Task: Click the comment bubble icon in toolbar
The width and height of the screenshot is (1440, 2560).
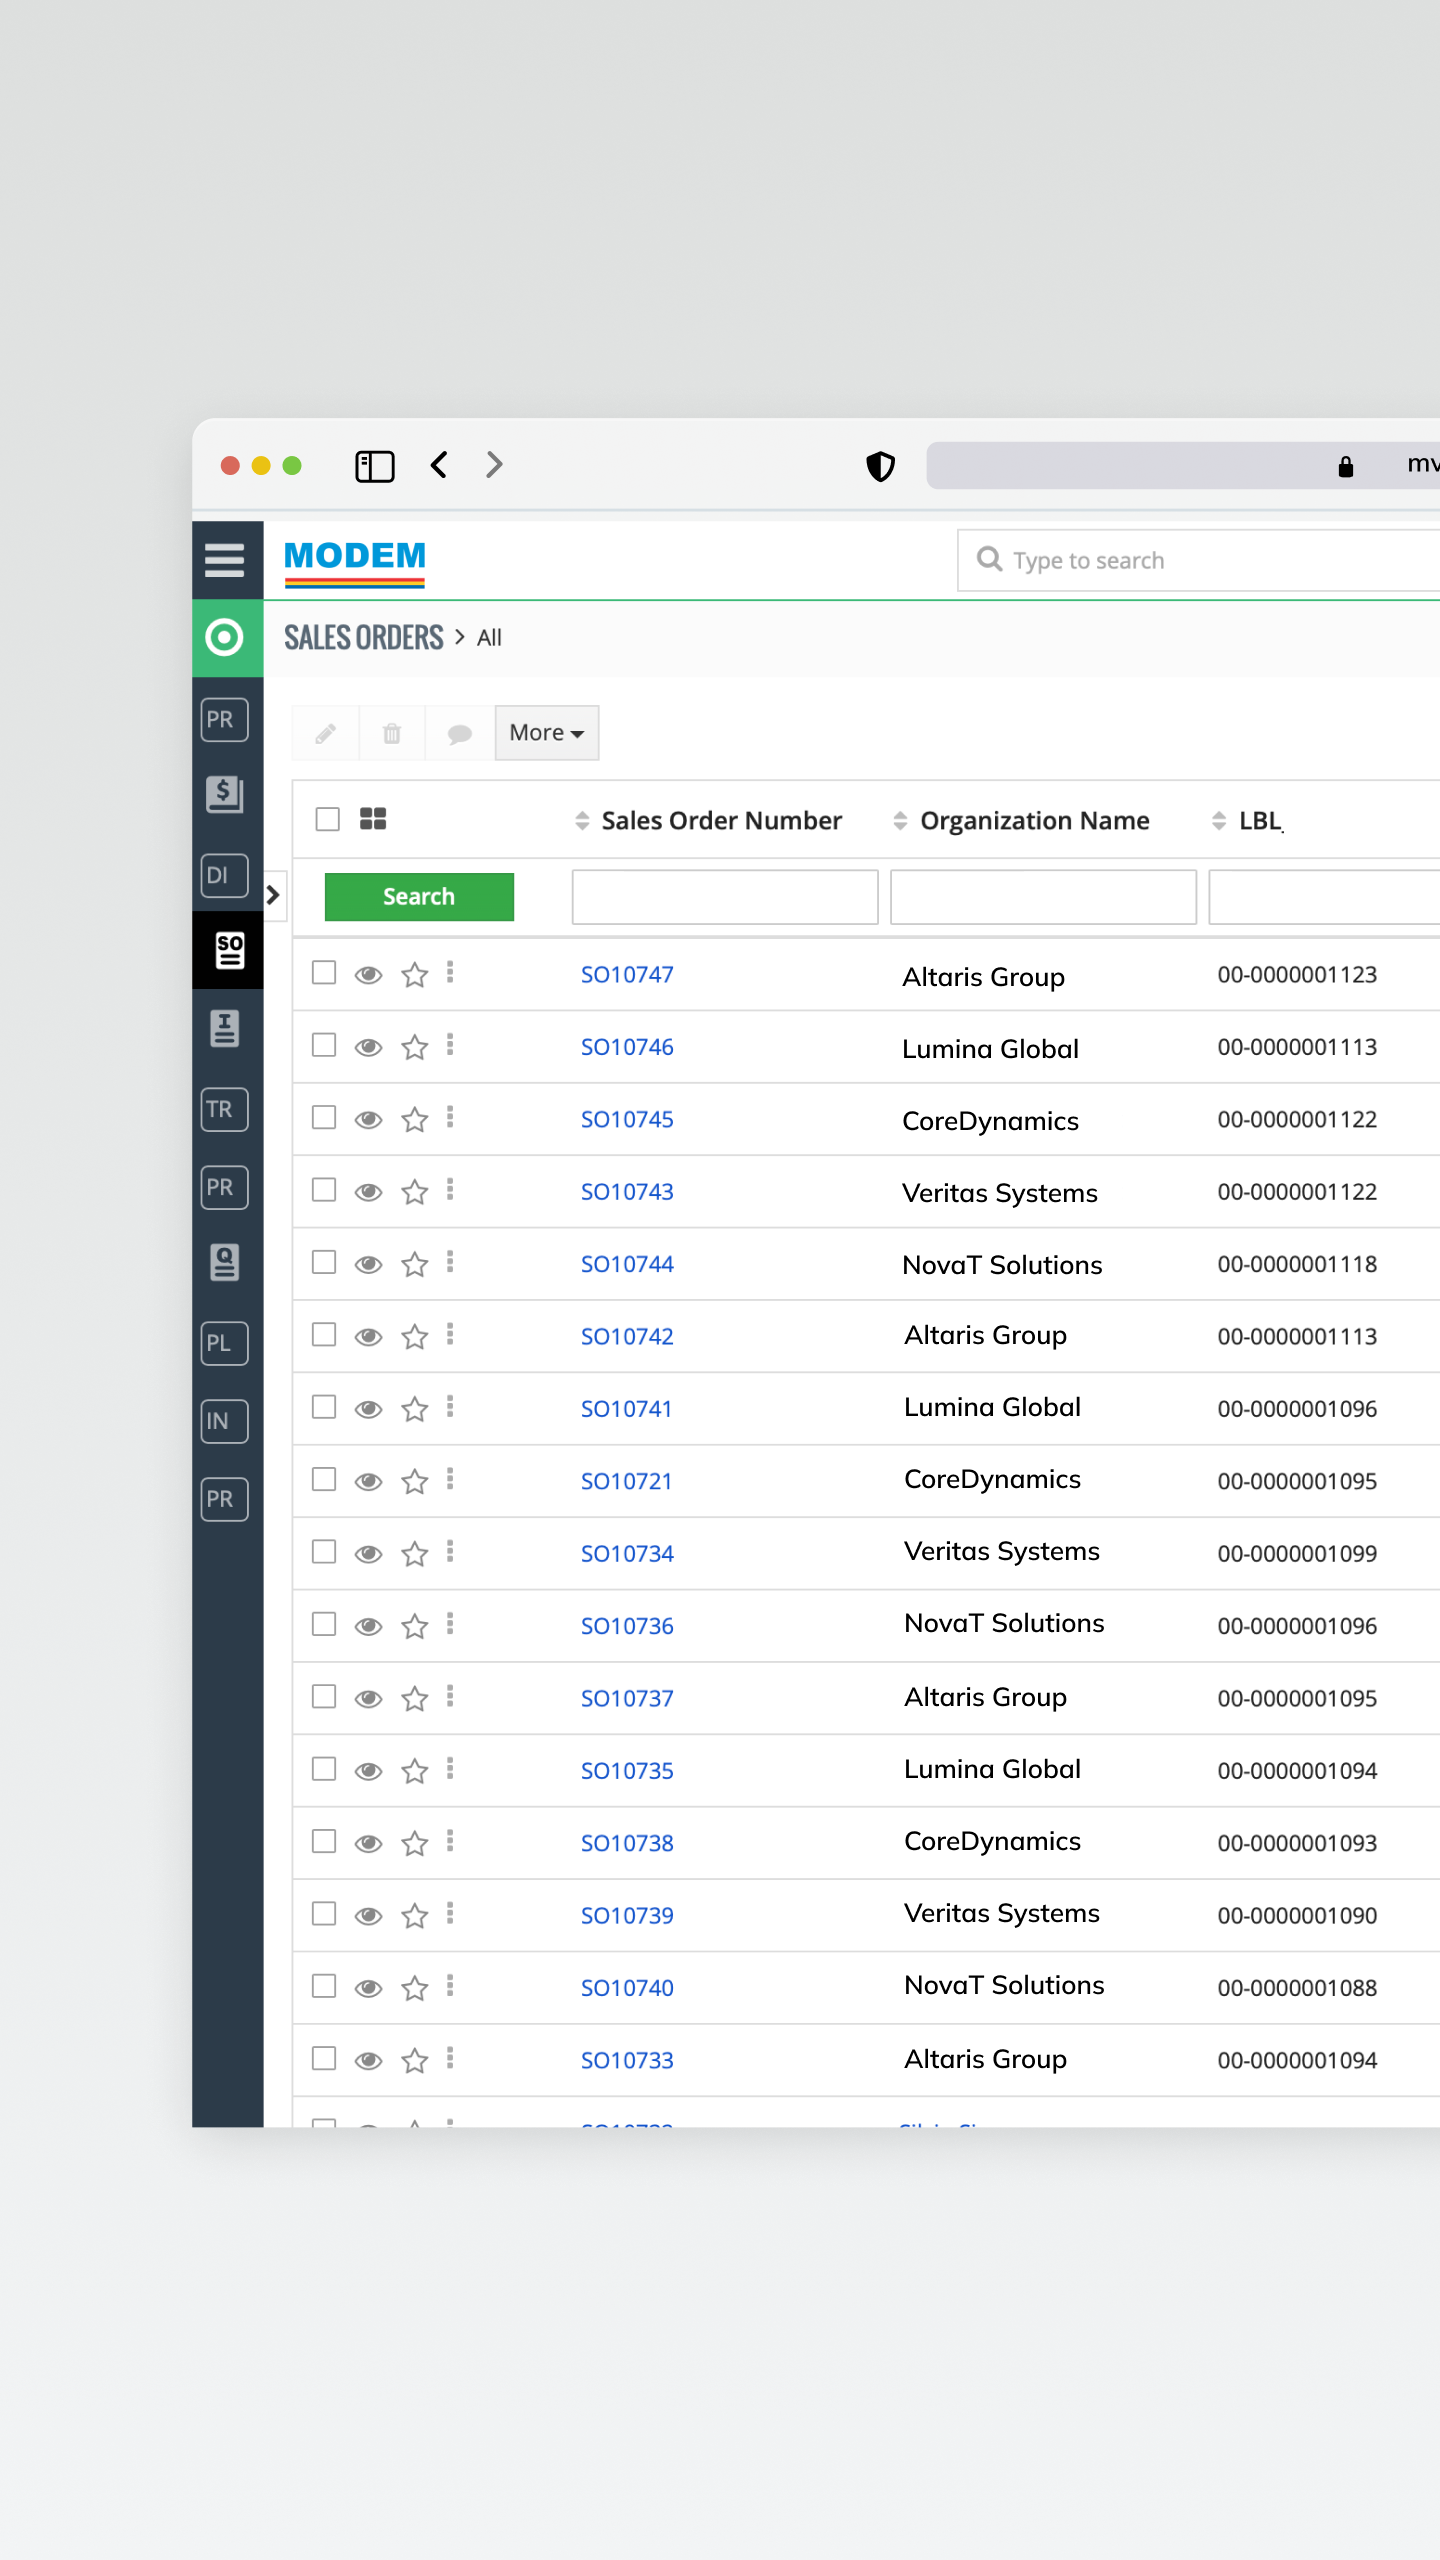Action: (x=459, y=734)
